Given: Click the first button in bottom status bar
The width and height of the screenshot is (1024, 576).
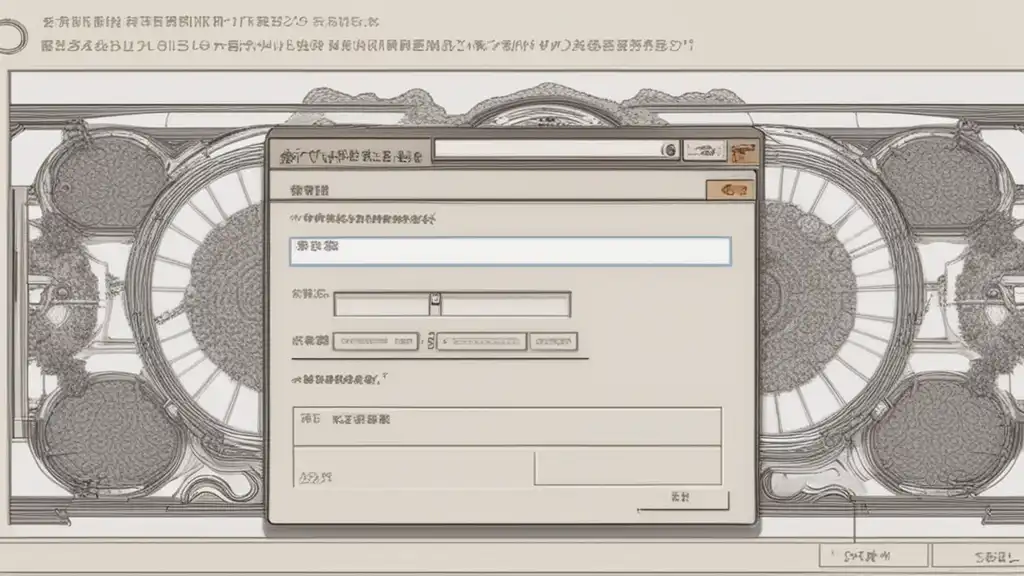Looking at the screenshot, I should (x=873, y=556).
